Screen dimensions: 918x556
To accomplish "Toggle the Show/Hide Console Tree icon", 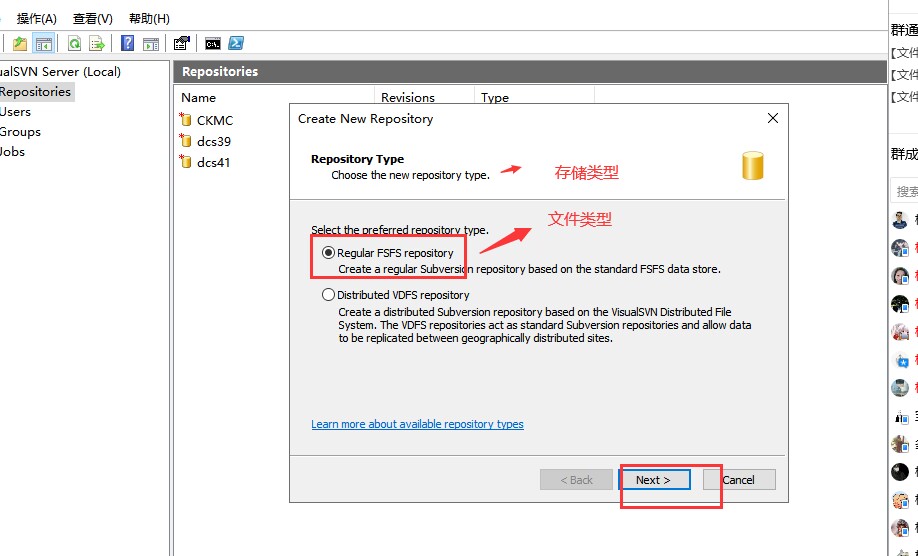I will (44, 43).
